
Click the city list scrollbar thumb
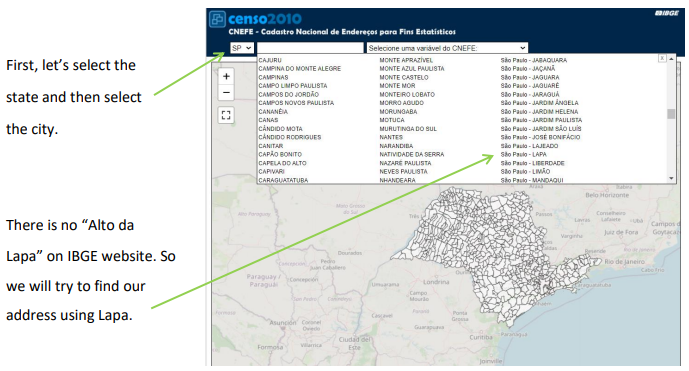click(671, 114)
